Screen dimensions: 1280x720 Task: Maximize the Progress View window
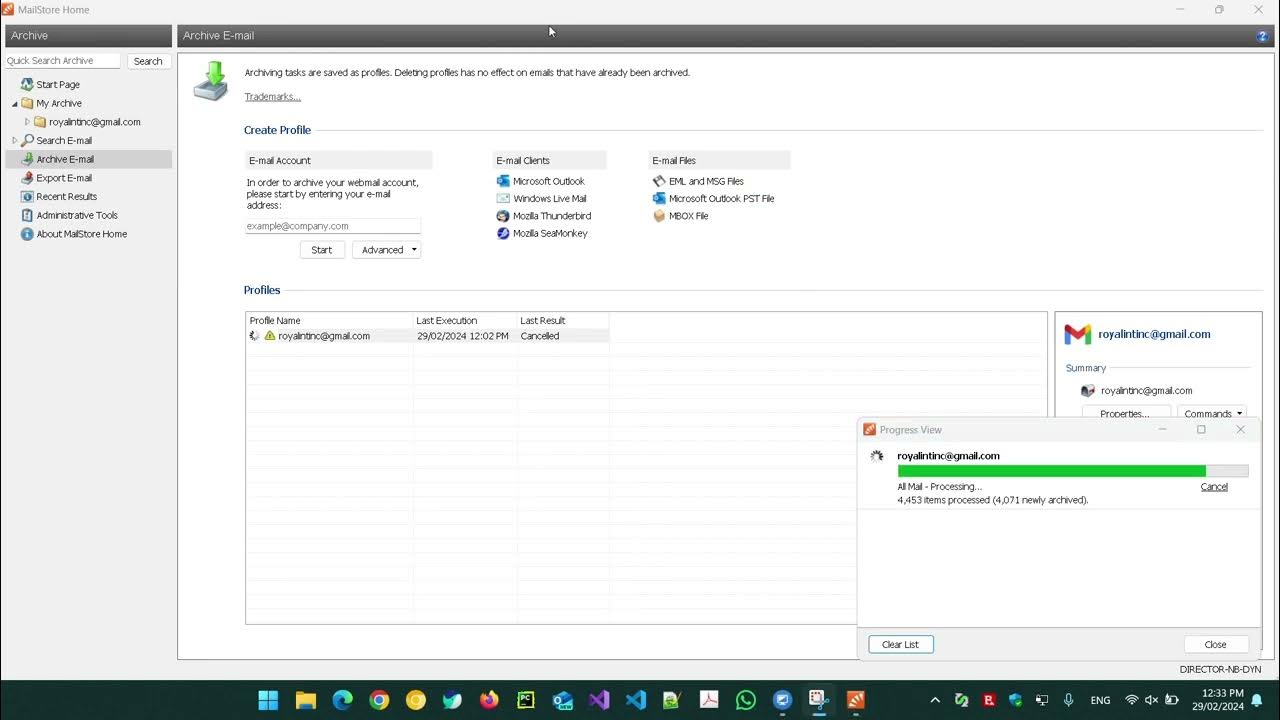[1201, 430]
